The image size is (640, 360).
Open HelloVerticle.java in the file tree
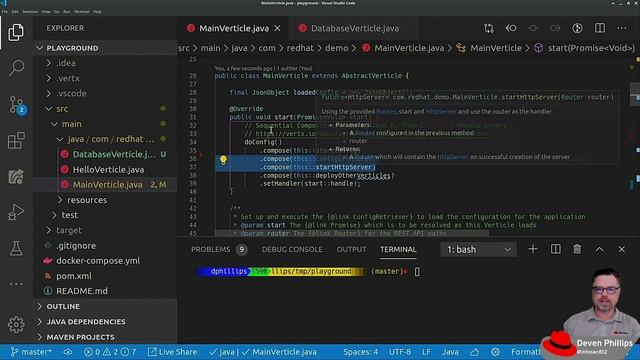pos(108,170)
